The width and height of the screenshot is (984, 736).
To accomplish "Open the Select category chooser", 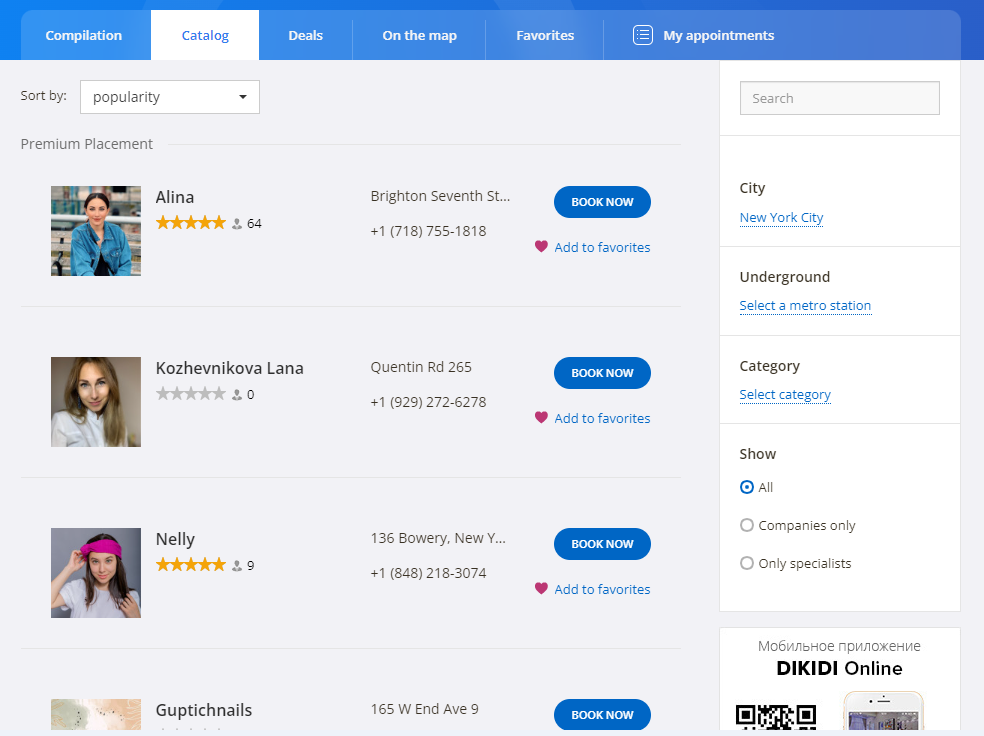I will pyautogui.click(x=785, y=395).
